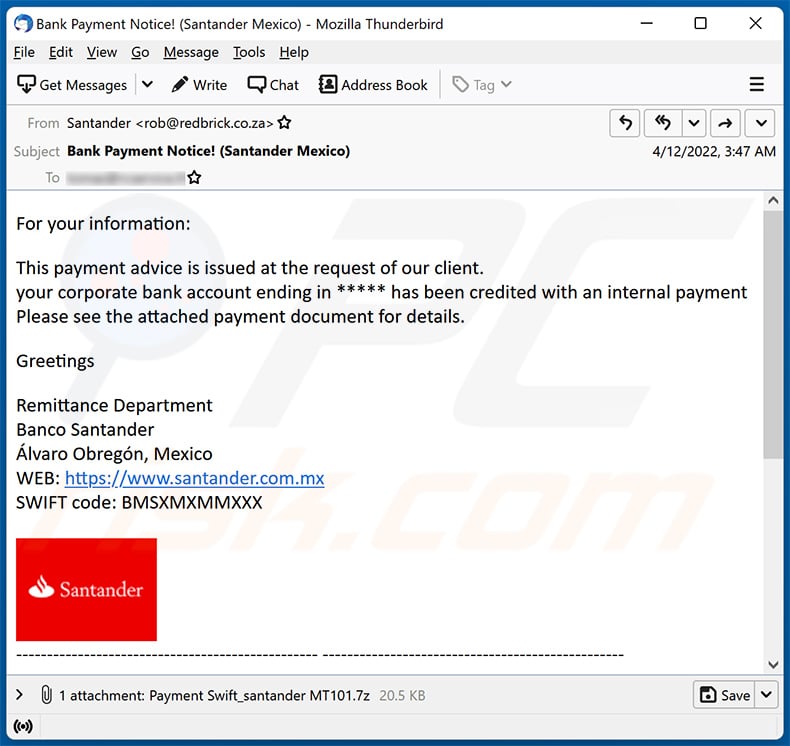The image size is (790, 746).
Task: Star the blurred recipient address
Action: tap(194, 177)
